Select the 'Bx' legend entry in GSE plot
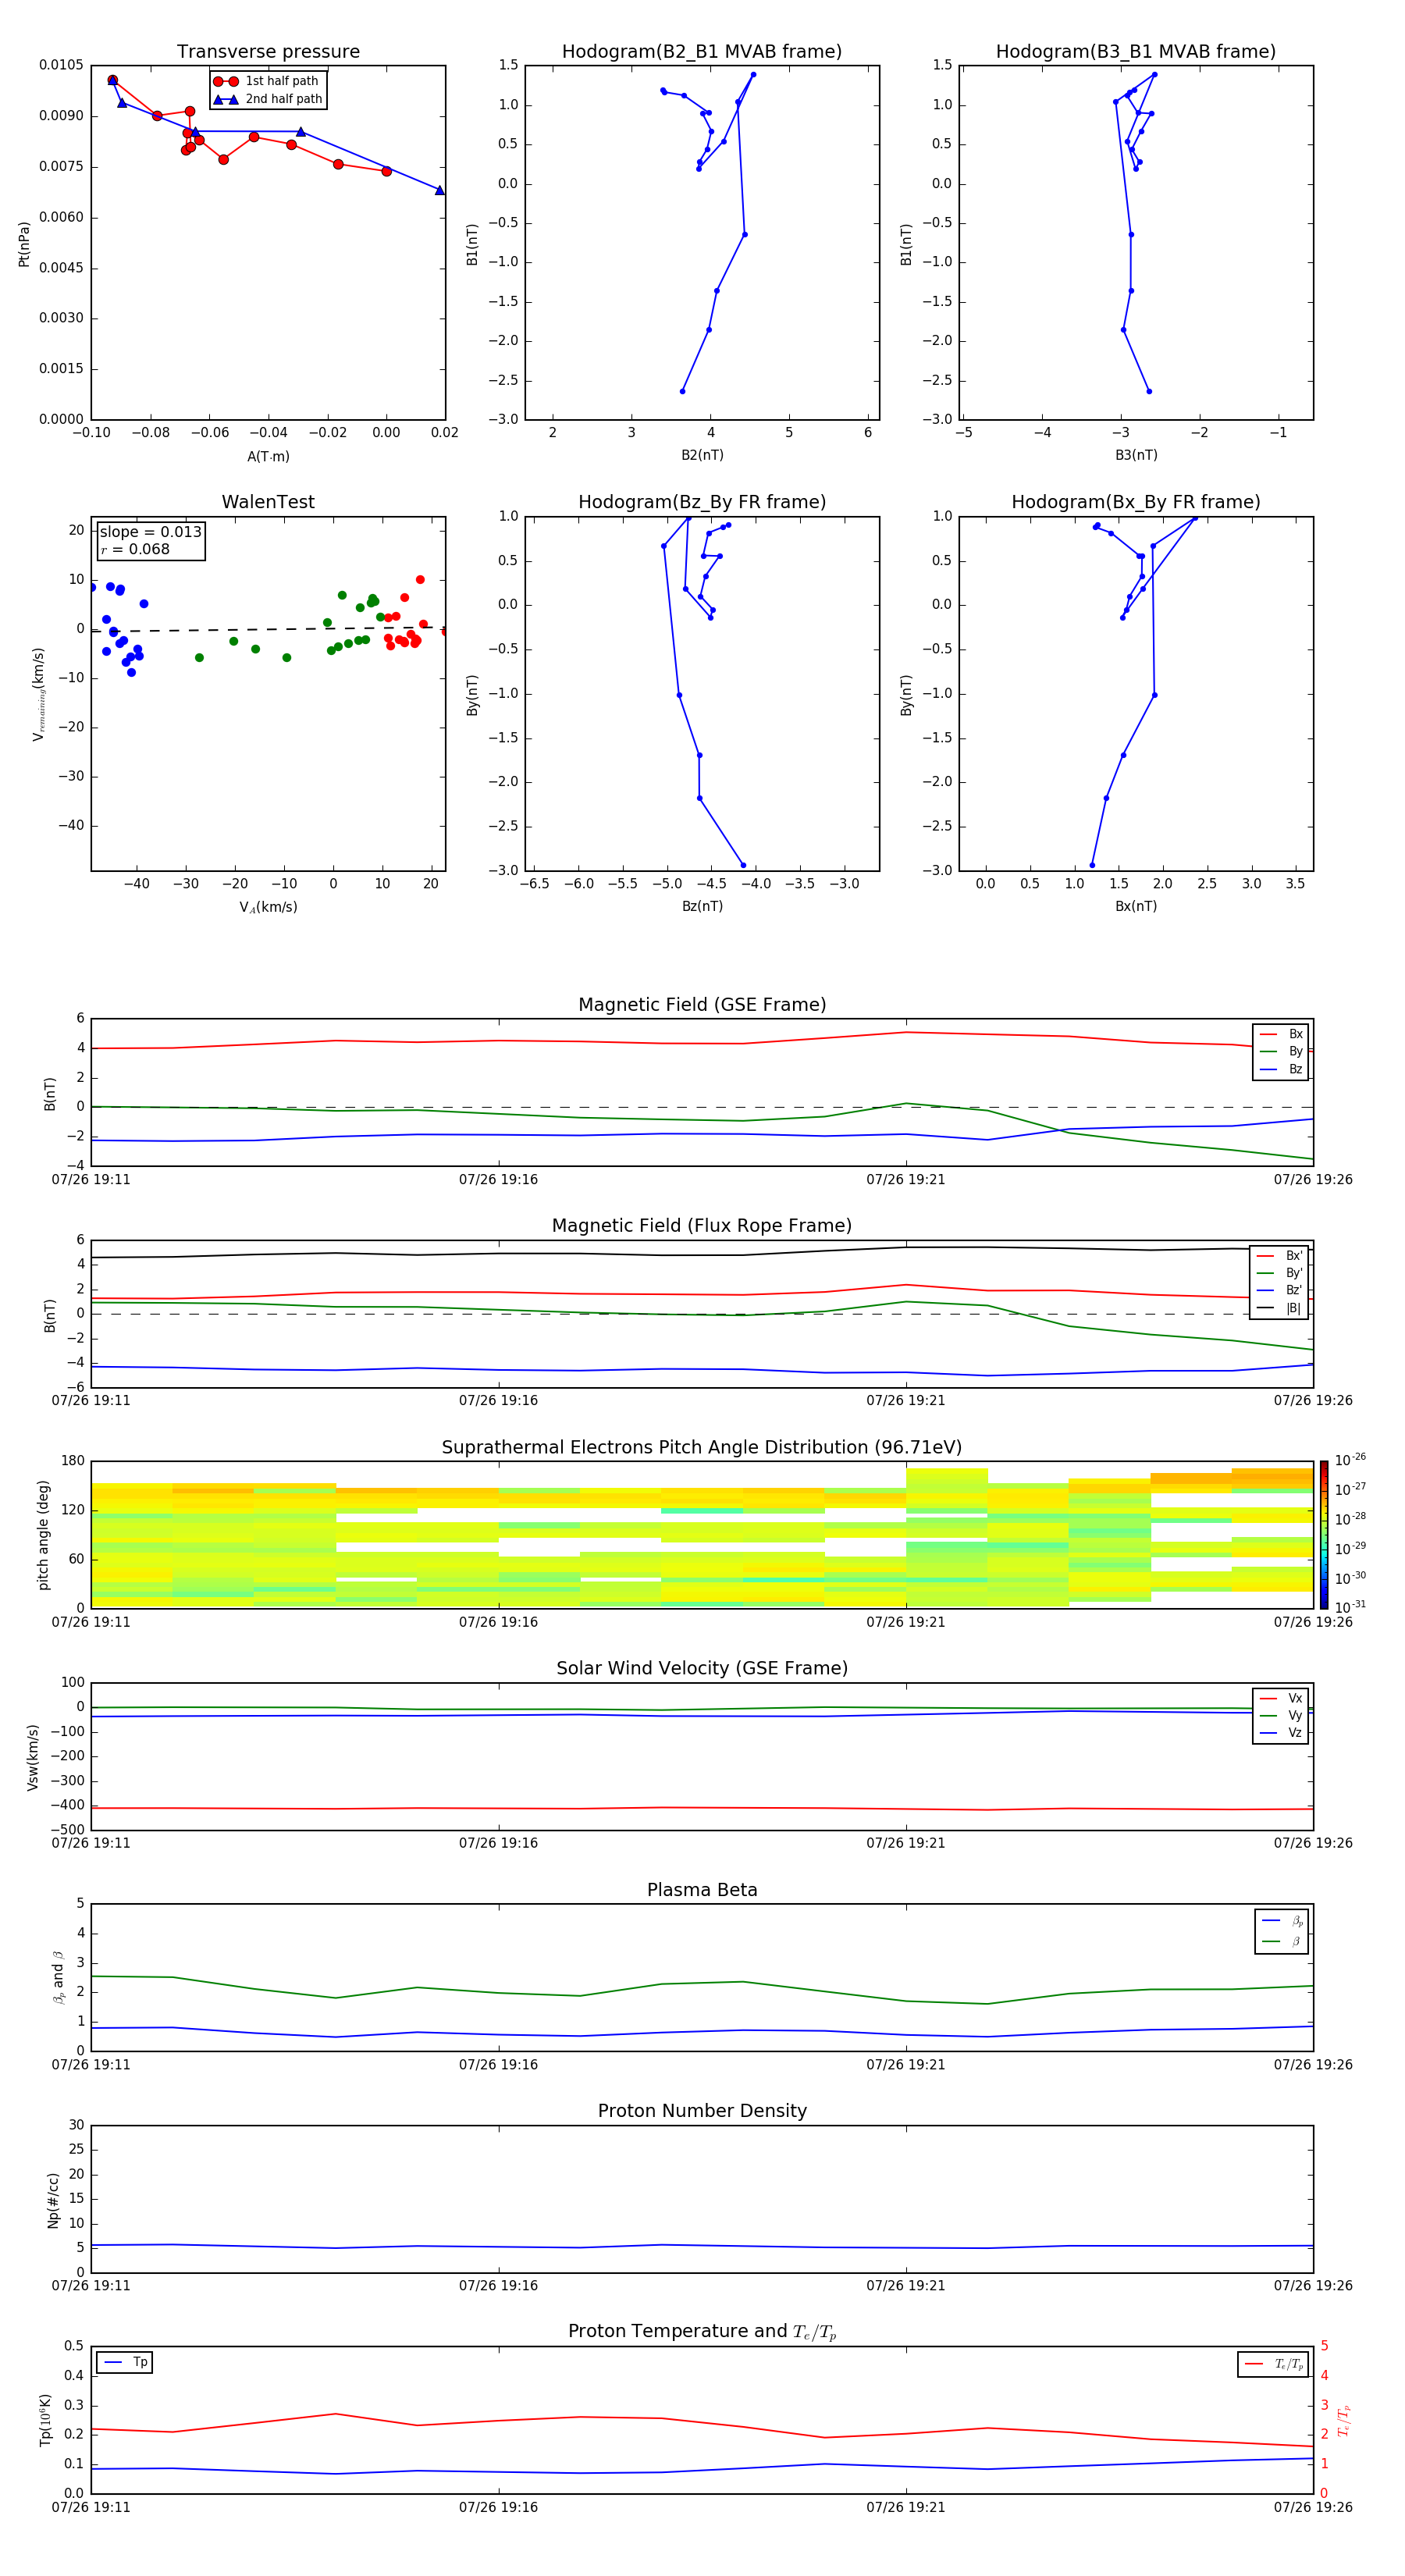 [x=1281, y=1034]
